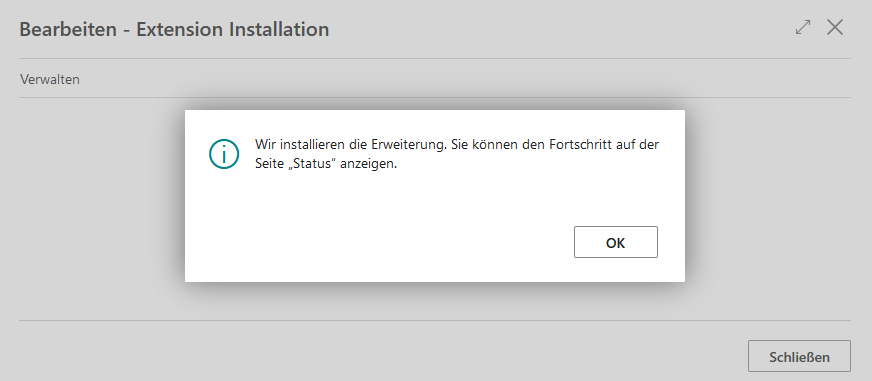Click the Schließen button
This screenshot has height=381, width=872.
[x=799, y=356]
